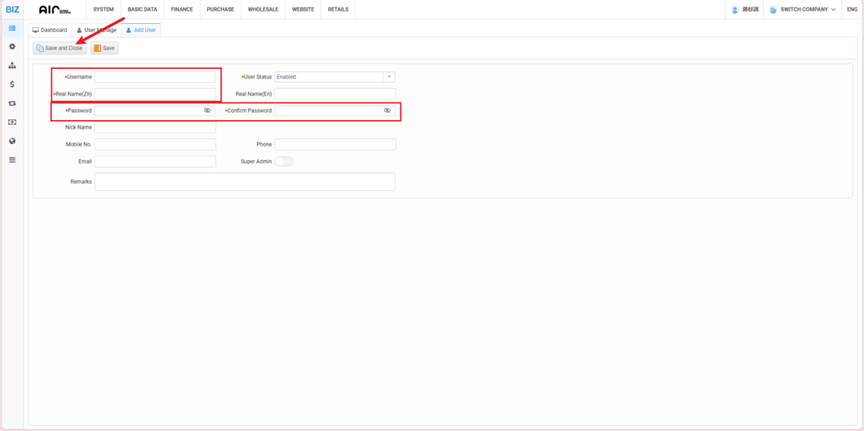Viewport: 864px width, 431px height.
Task: Click the banknote money icon in sidebar
Action: click(12, 122)
